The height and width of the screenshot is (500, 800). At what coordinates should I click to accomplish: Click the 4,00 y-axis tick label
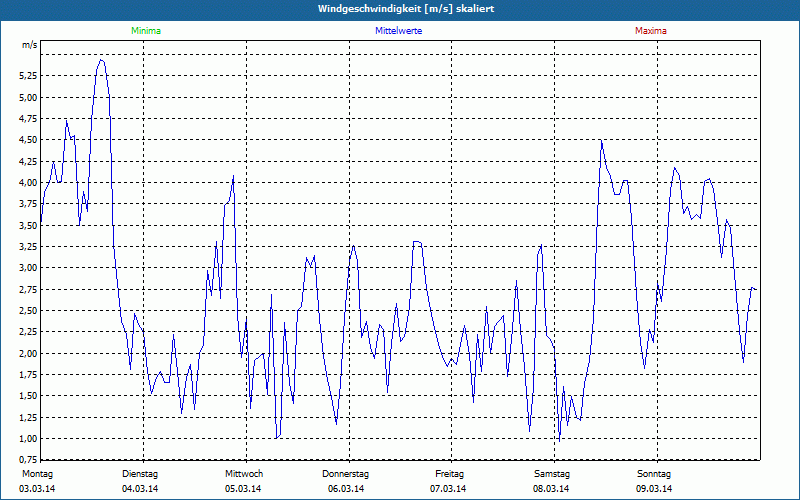coord(28,183)
